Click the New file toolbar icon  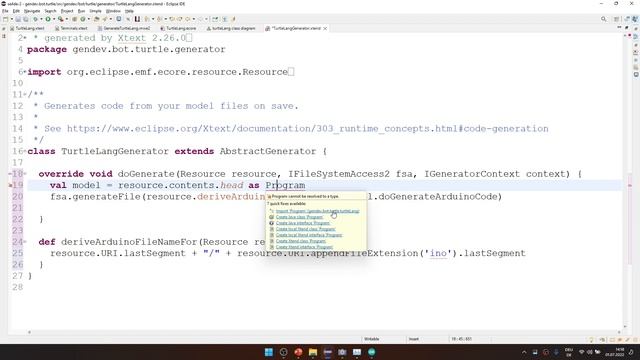pyautogui.click(x=5, y=19)
